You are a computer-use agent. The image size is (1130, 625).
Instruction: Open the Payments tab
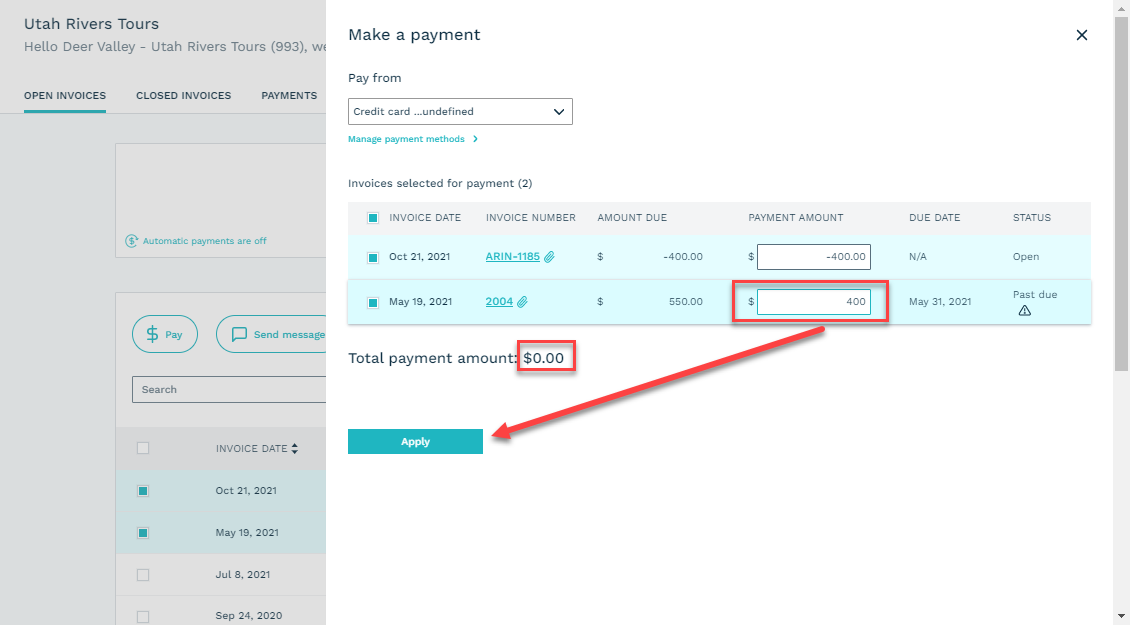289,96
